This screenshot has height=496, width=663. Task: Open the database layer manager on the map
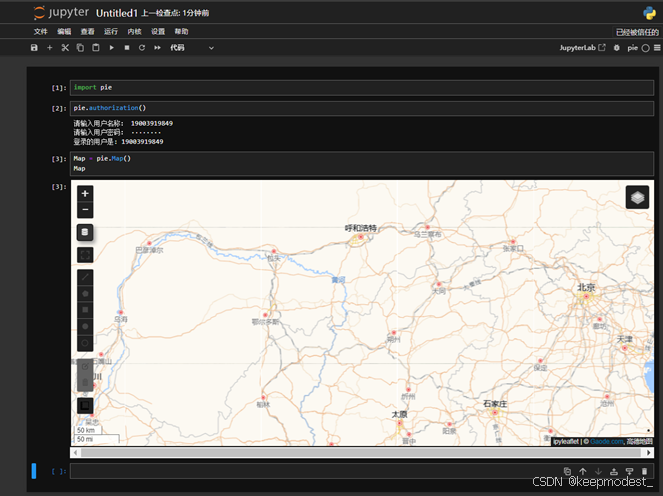coord(85,232)
